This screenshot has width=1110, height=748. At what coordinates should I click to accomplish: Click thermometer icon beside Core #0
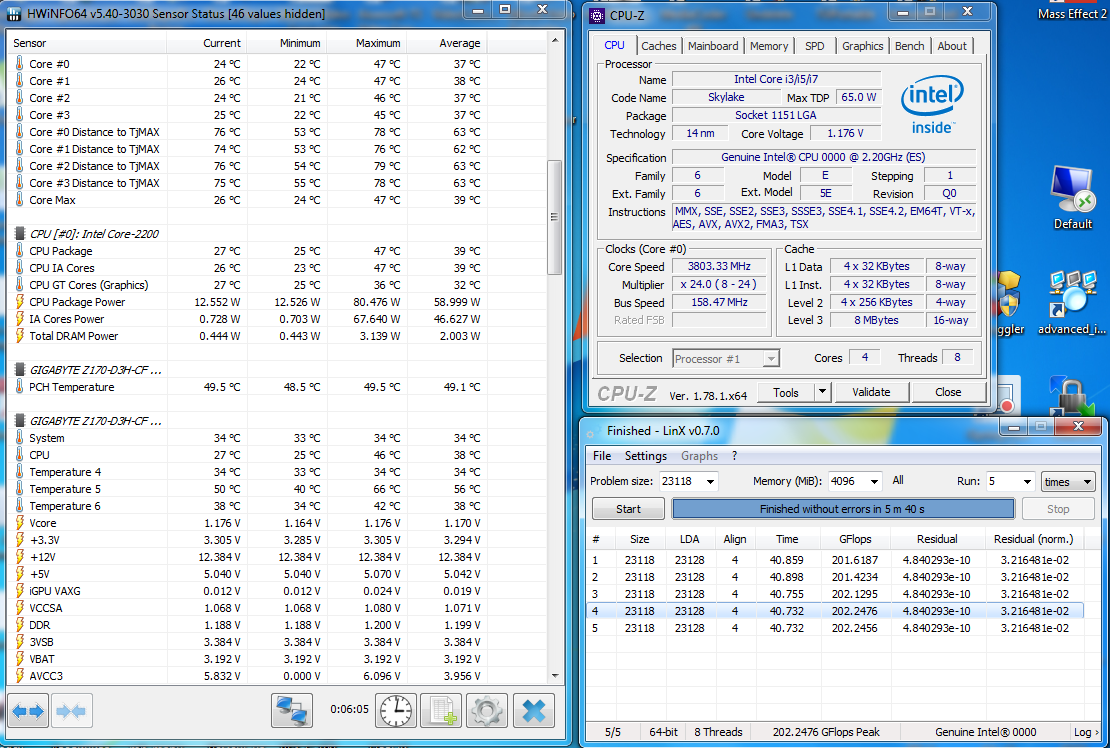tap(20, 64)
